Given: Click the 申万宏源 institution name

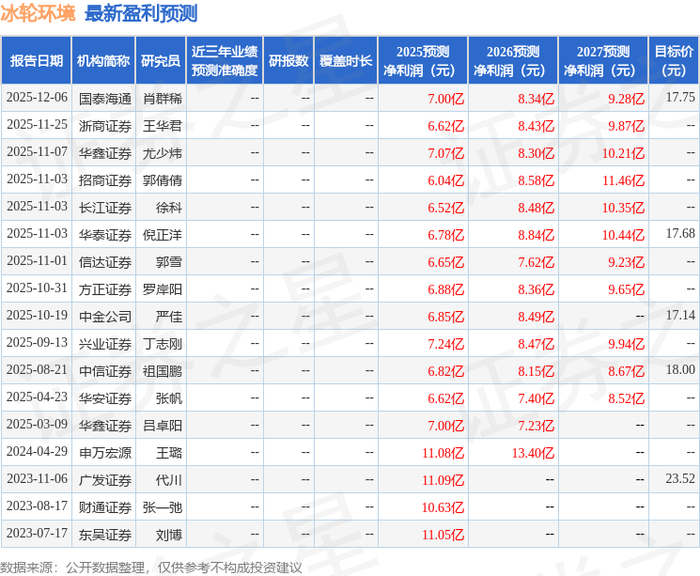Looking at the screenshot, I should click(x=105, y=453).
